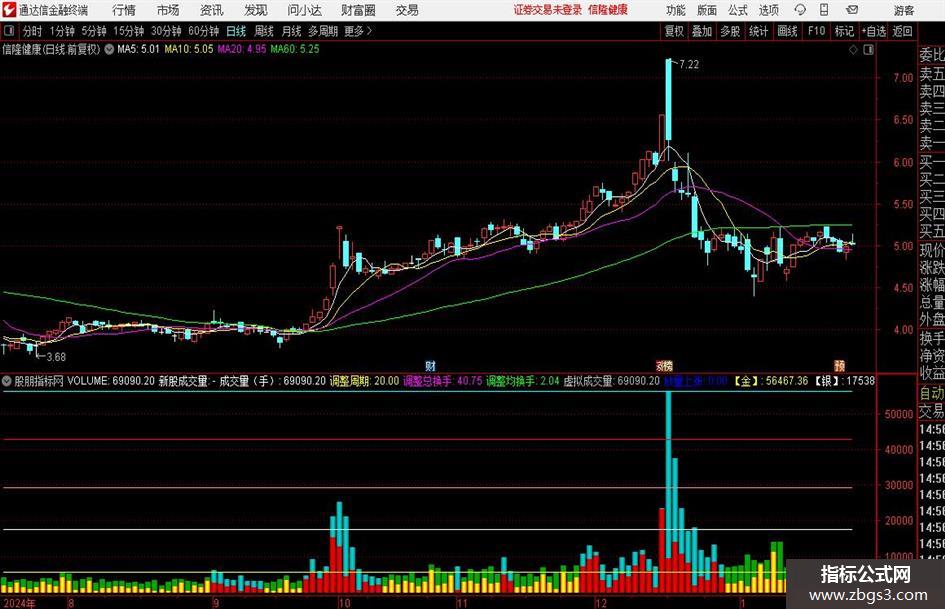The height and width of the screenshot is (609, 945).
Task: Switch to 15分钟 period tab
Action: pyautogui.click(x=129, y=31)
